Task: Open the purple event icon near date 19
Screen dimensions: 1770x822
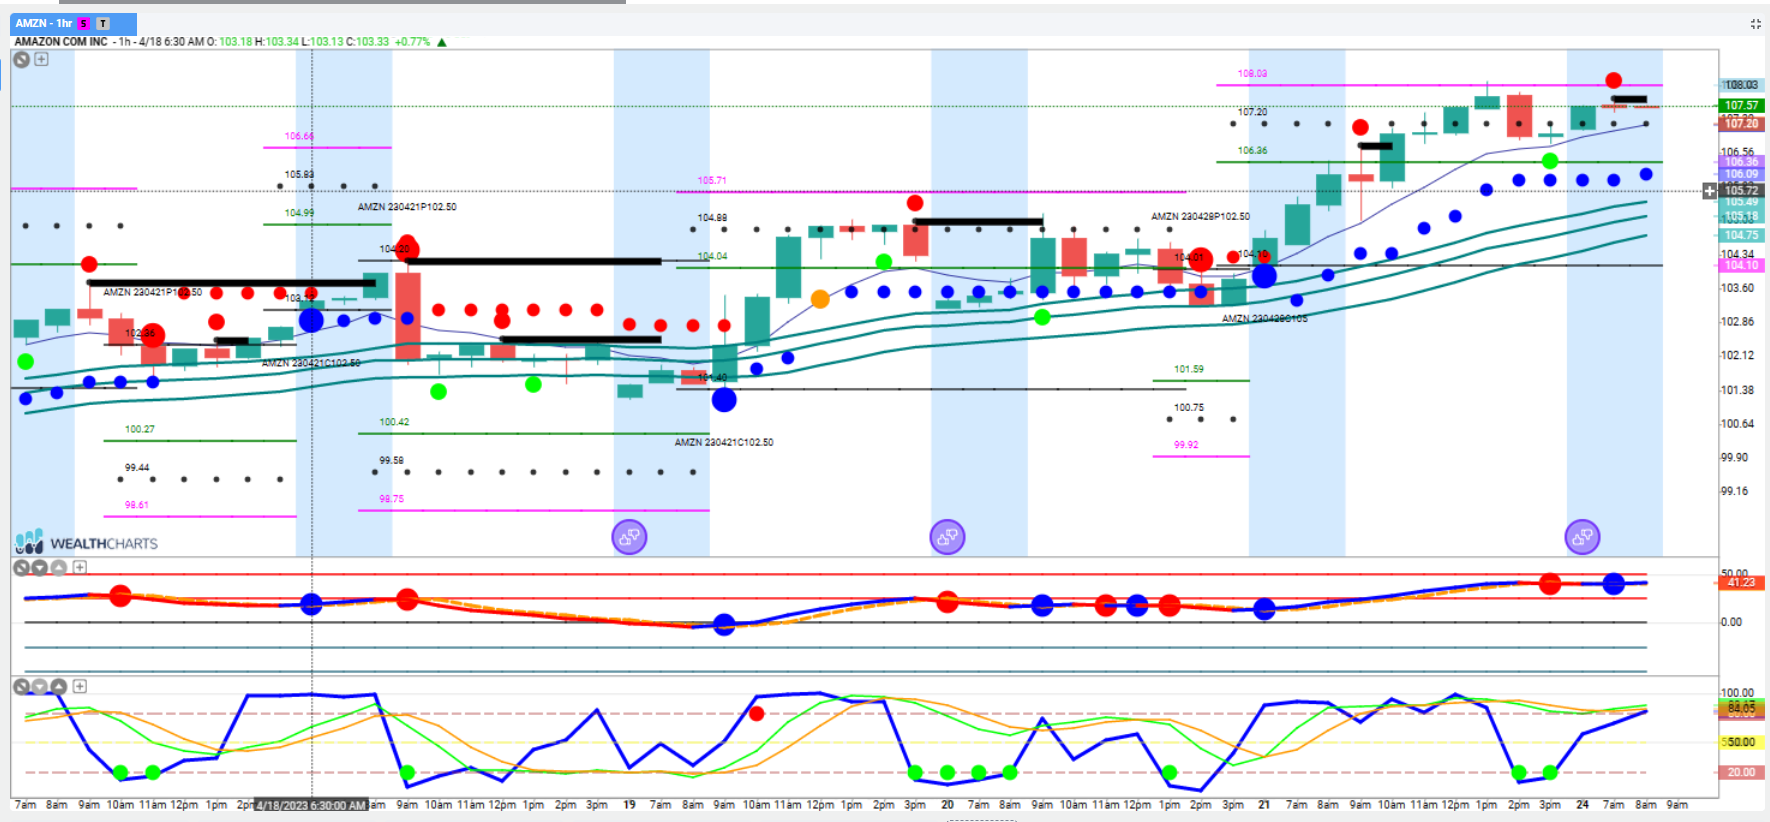Action: click(629, 538)
